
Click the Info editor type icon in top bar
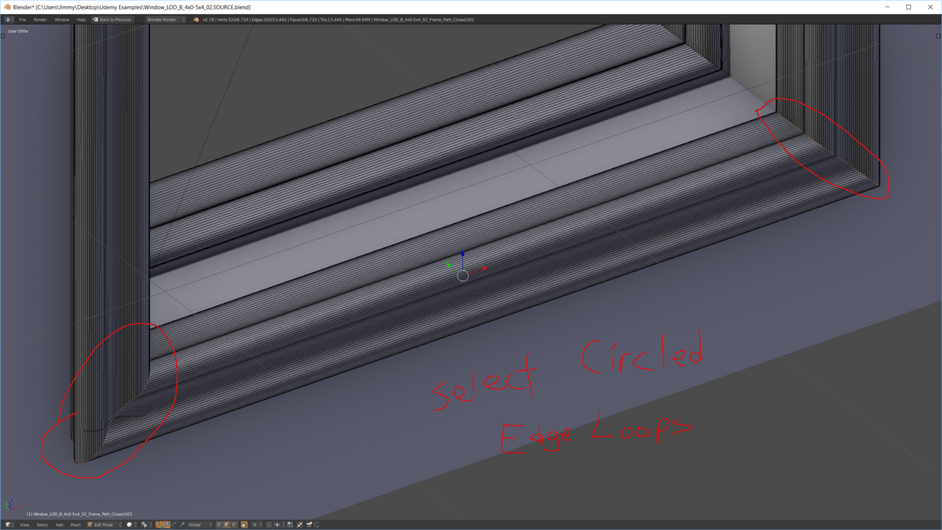(x=8, y=19)
